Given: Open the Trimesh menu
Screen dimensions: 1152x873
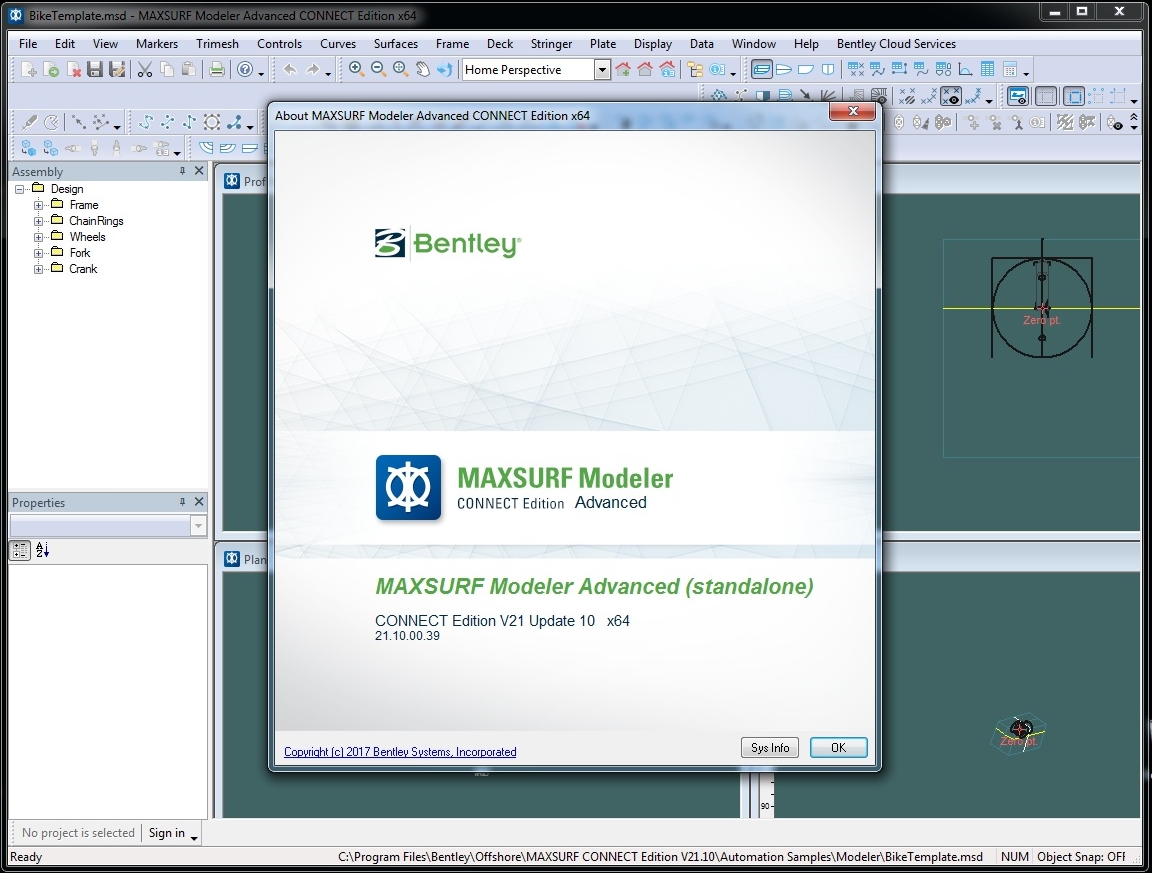Looking at the screenshot, I should click(217, 43).
